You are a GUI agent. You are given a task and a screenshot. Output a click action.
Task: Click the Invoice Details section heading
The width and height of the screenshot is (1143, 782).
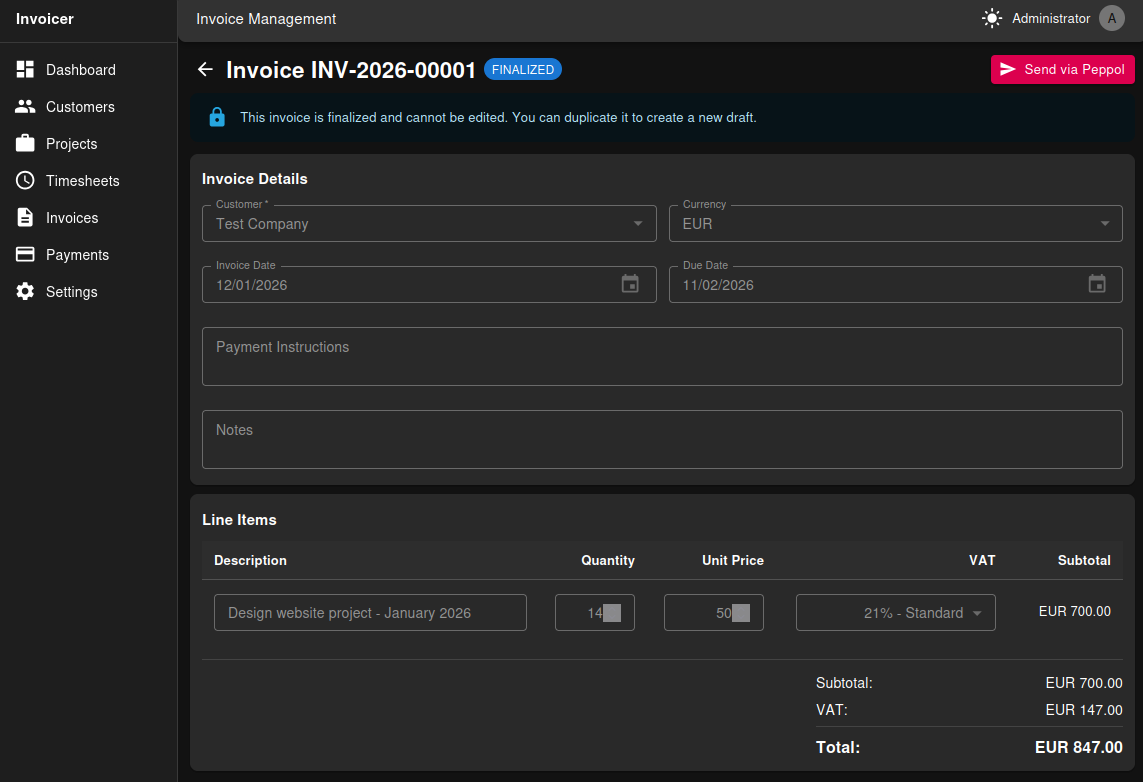click(x=254, y=179)
